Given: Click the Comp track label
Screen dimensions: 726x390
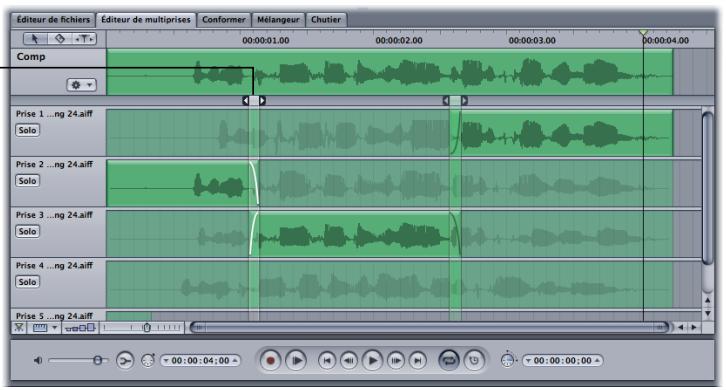Looking at the screenshot, I should [x=31, y=57].
